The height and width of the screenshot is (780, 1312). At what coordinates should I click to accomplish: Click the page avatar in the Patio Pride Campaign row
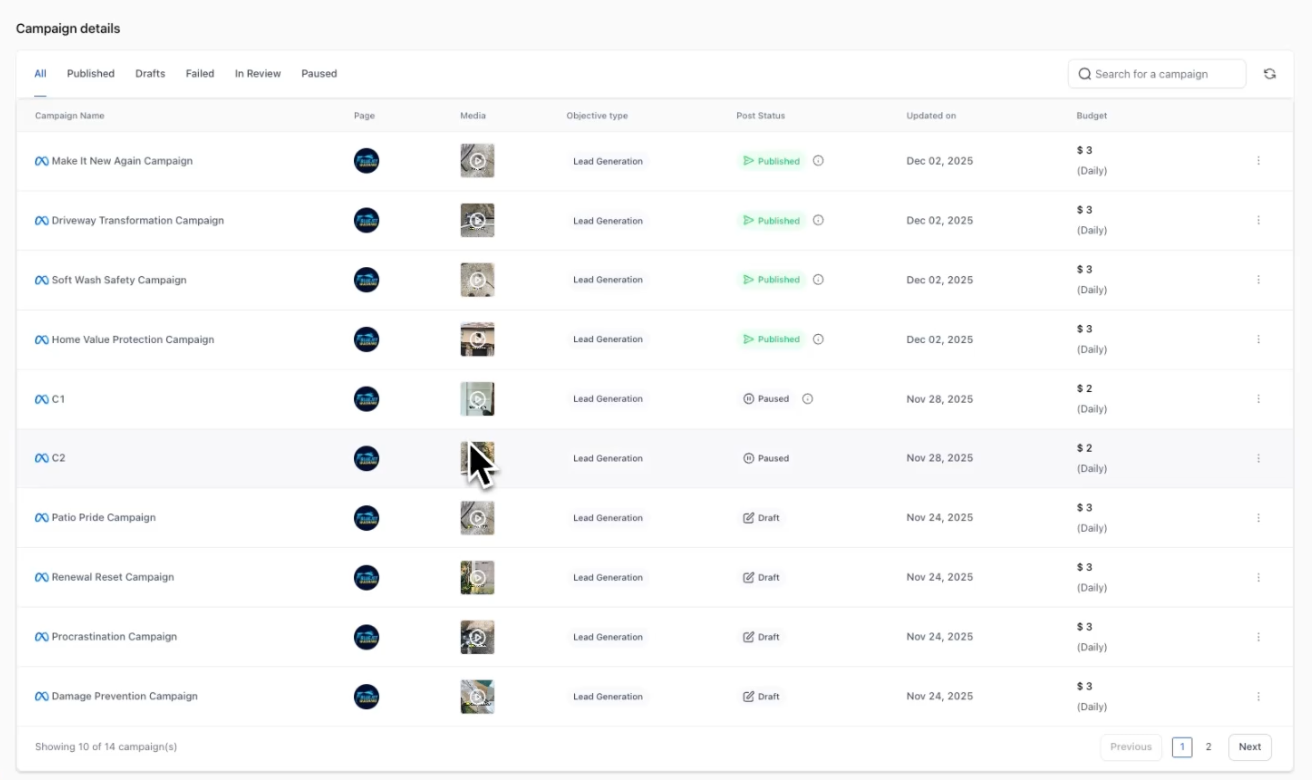[x=367, y=518]
